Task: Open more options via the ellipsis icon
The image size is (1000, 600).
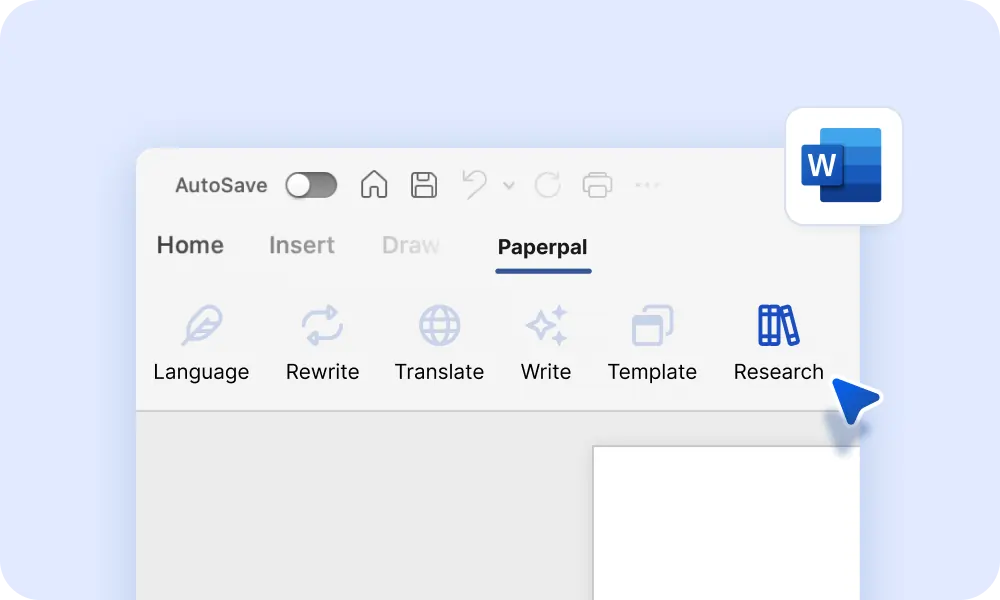Action: [647, 185]
